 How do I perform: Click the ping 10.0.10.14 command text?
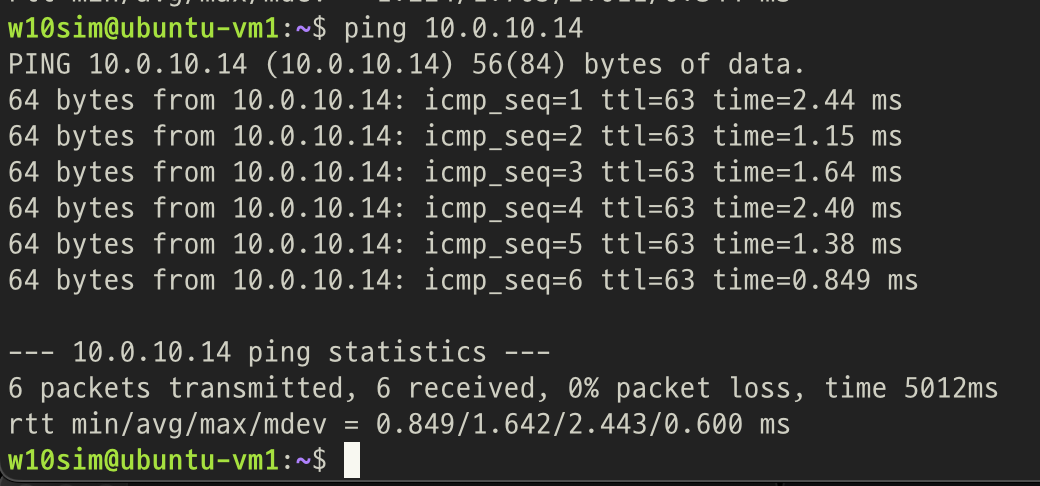pos(463,29)
